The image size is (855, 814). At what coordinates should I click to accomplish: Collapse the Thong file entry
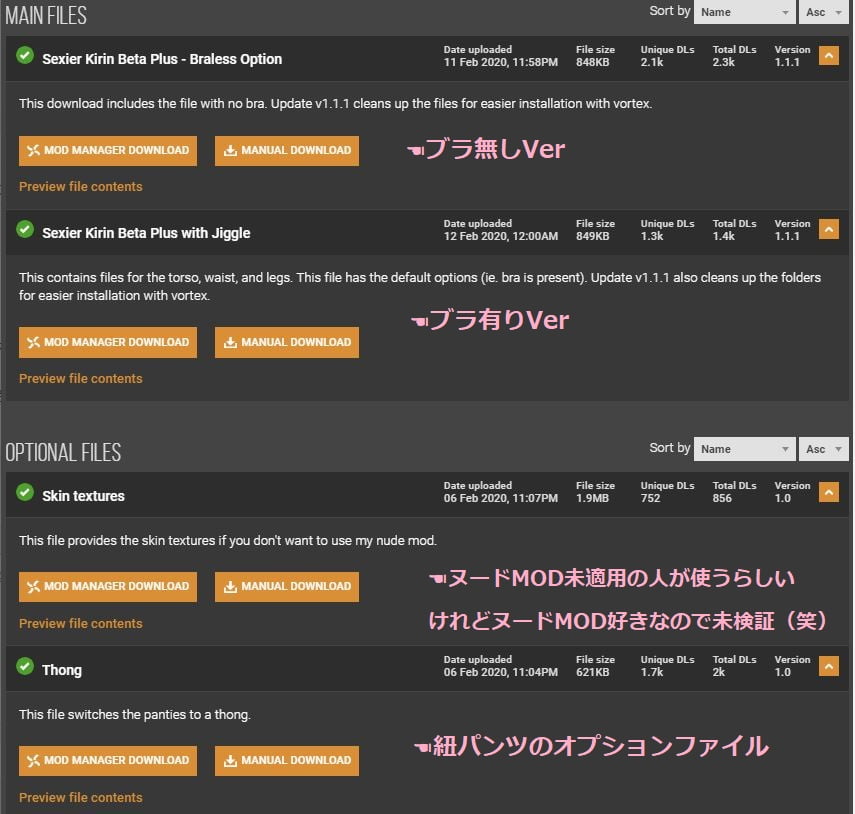[828, 666]
